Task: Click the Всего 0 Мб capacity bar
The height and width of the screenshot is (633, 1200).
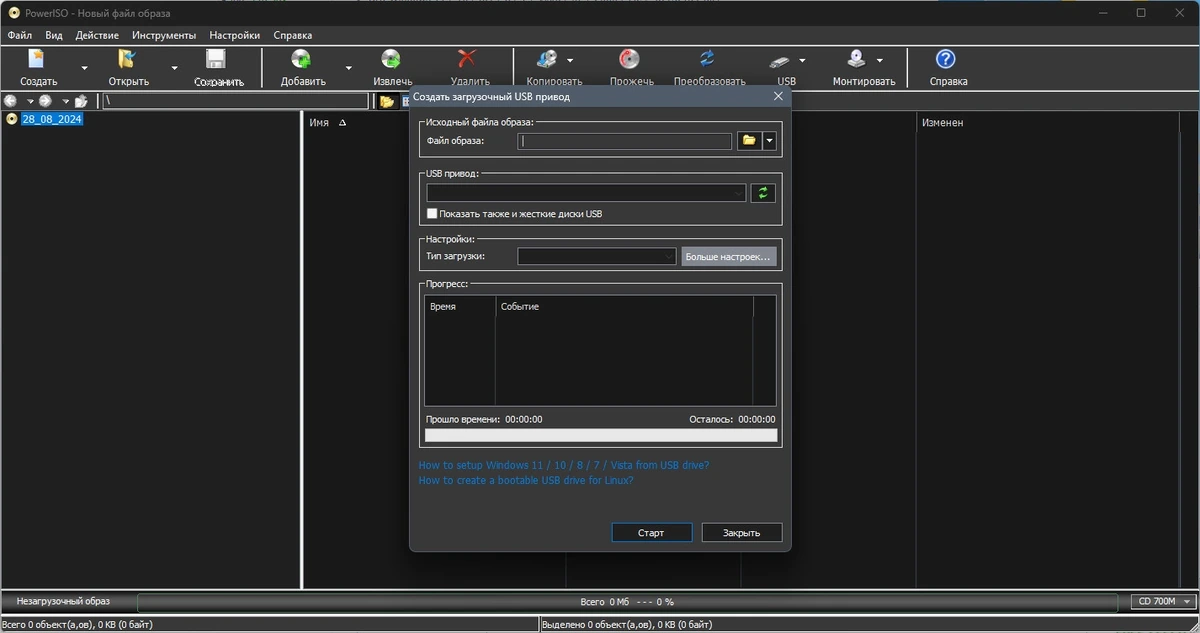Action: coord(627,602)
